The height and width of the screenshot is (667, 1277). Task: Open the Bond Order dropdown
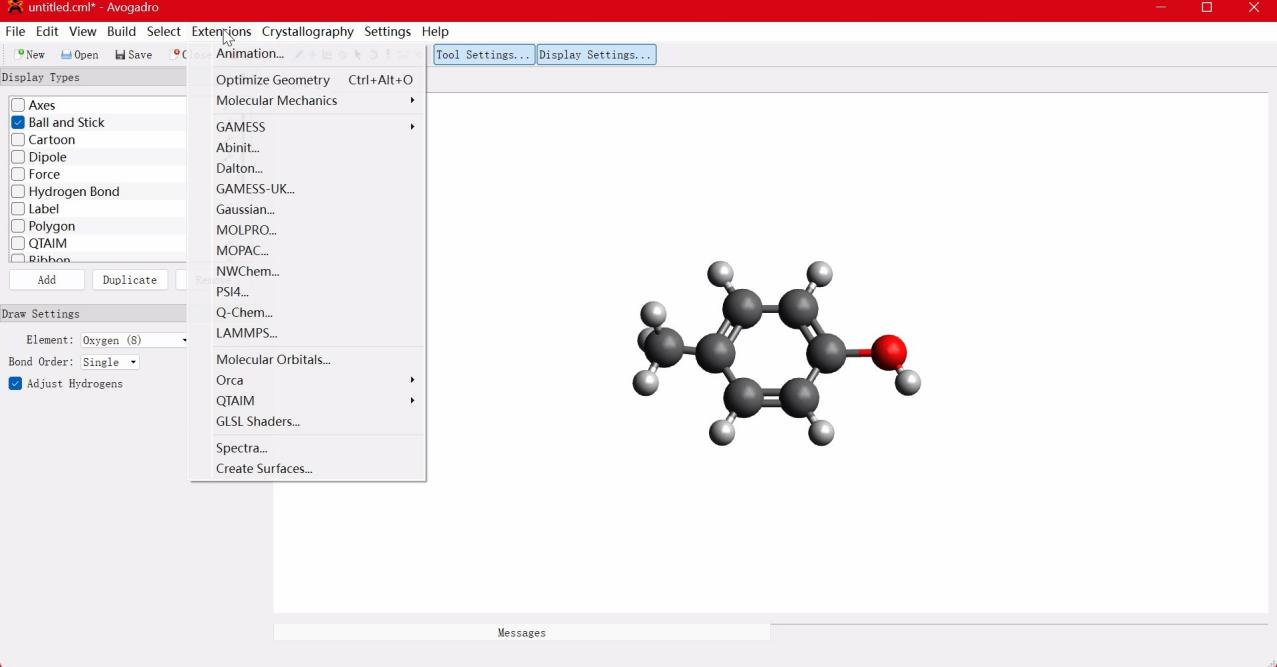point(110,362)
